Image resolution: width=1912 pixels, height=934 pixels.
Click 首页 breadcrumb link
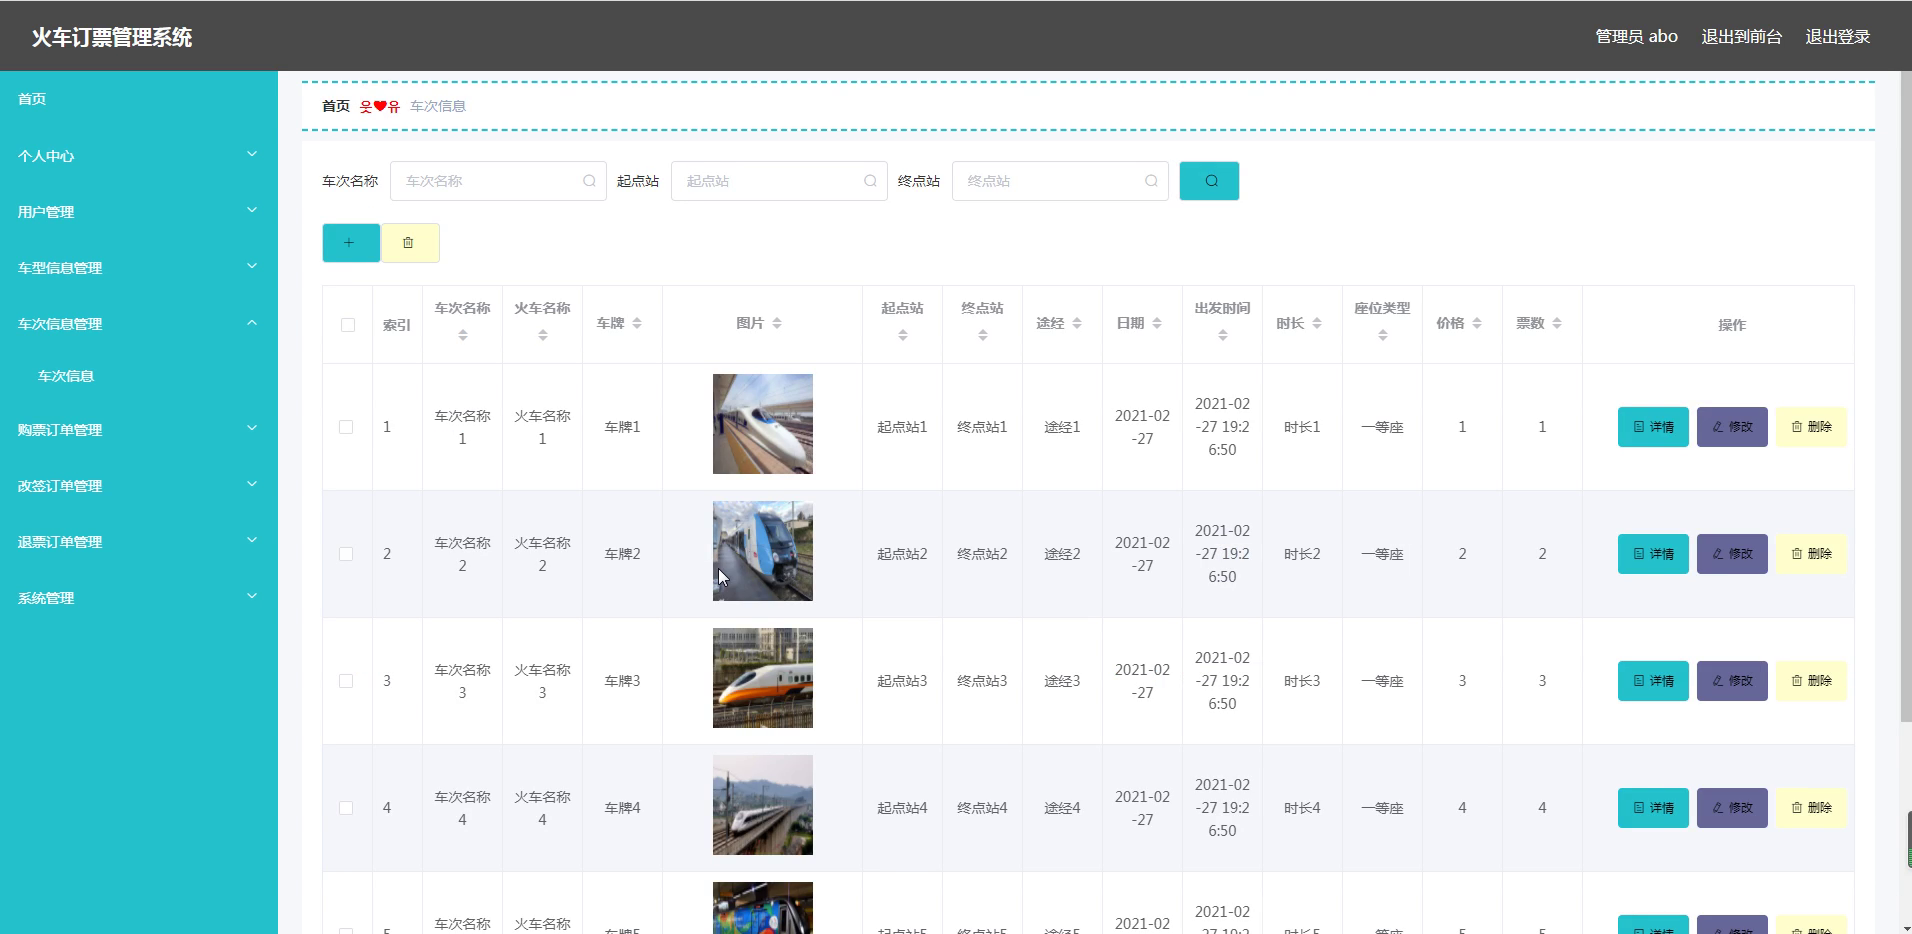(x=336, y=106)
